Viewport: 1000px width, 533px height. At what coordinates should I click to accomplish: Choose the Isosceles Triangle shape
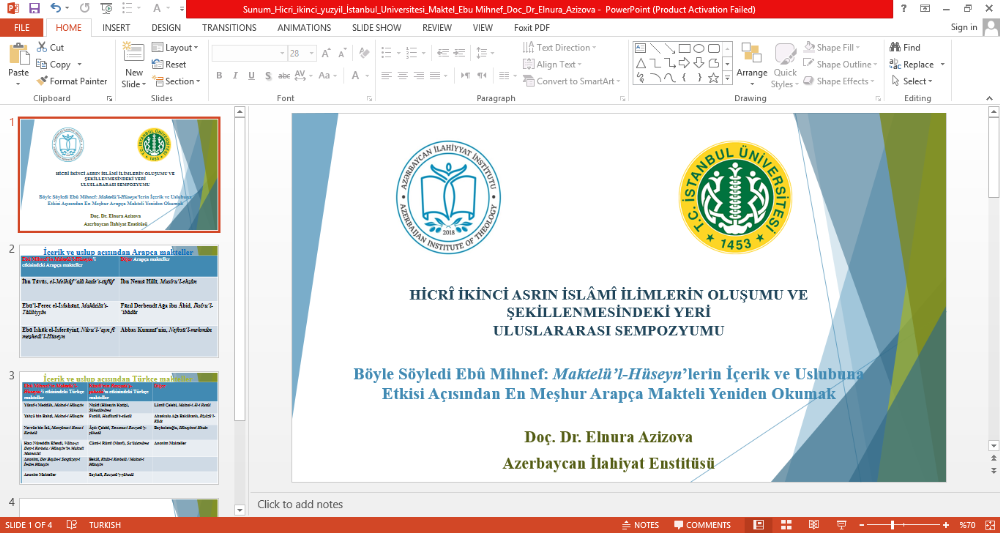click(640, 62)
